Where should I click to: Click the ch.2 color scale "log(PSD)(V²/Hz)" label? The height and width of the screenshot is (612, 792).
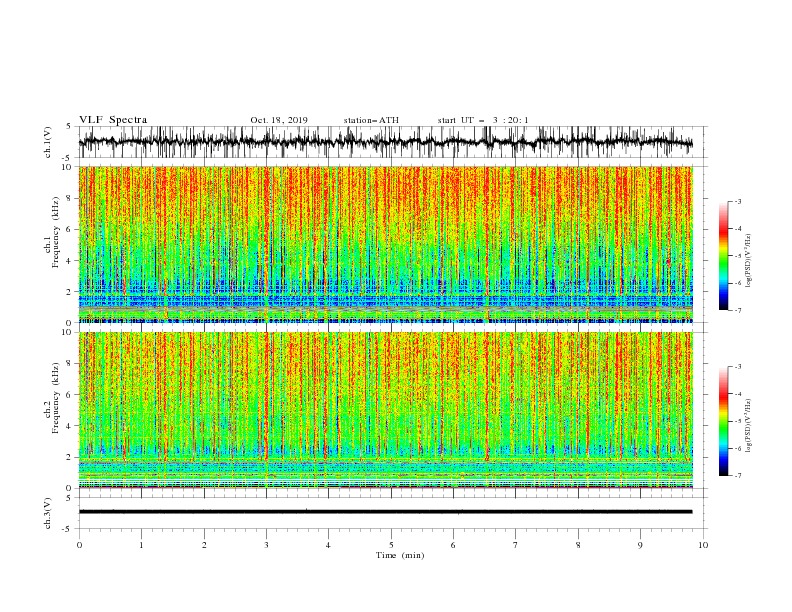748,426
